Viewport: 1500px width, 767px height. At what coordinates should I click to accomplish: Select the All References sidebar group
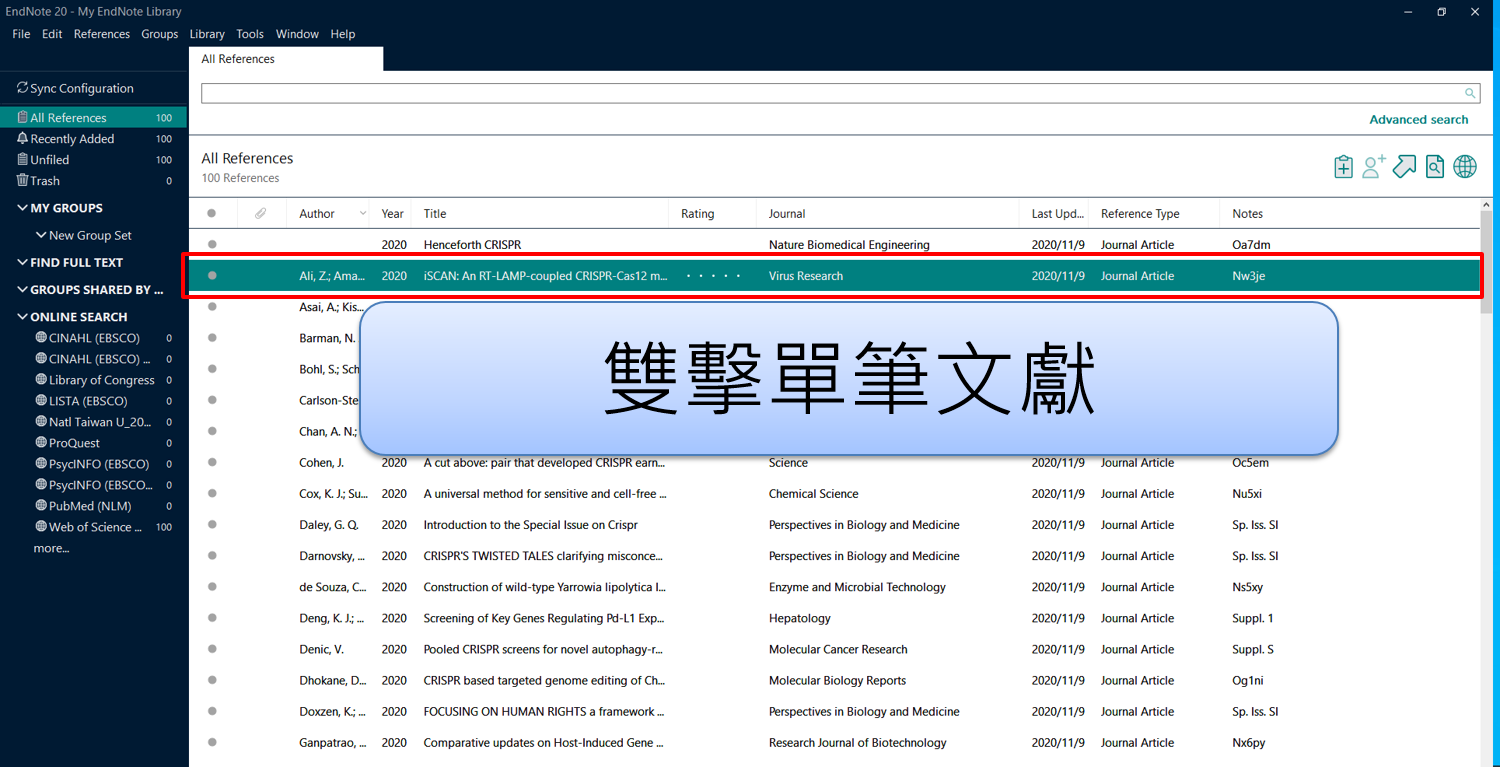[93, 118]
